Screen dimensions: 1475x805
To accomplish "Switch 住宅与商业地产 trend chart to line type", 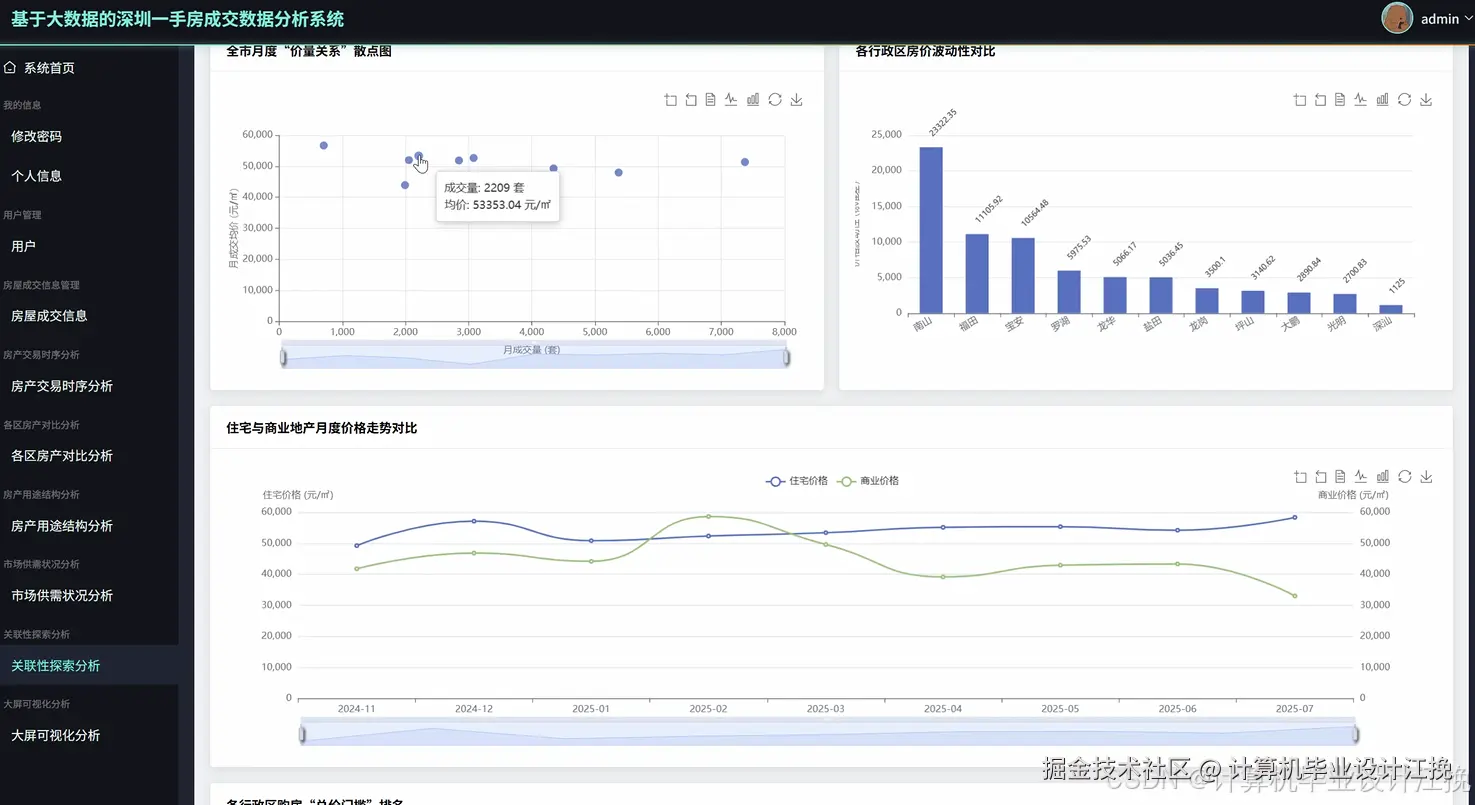I will (1360, 477).
